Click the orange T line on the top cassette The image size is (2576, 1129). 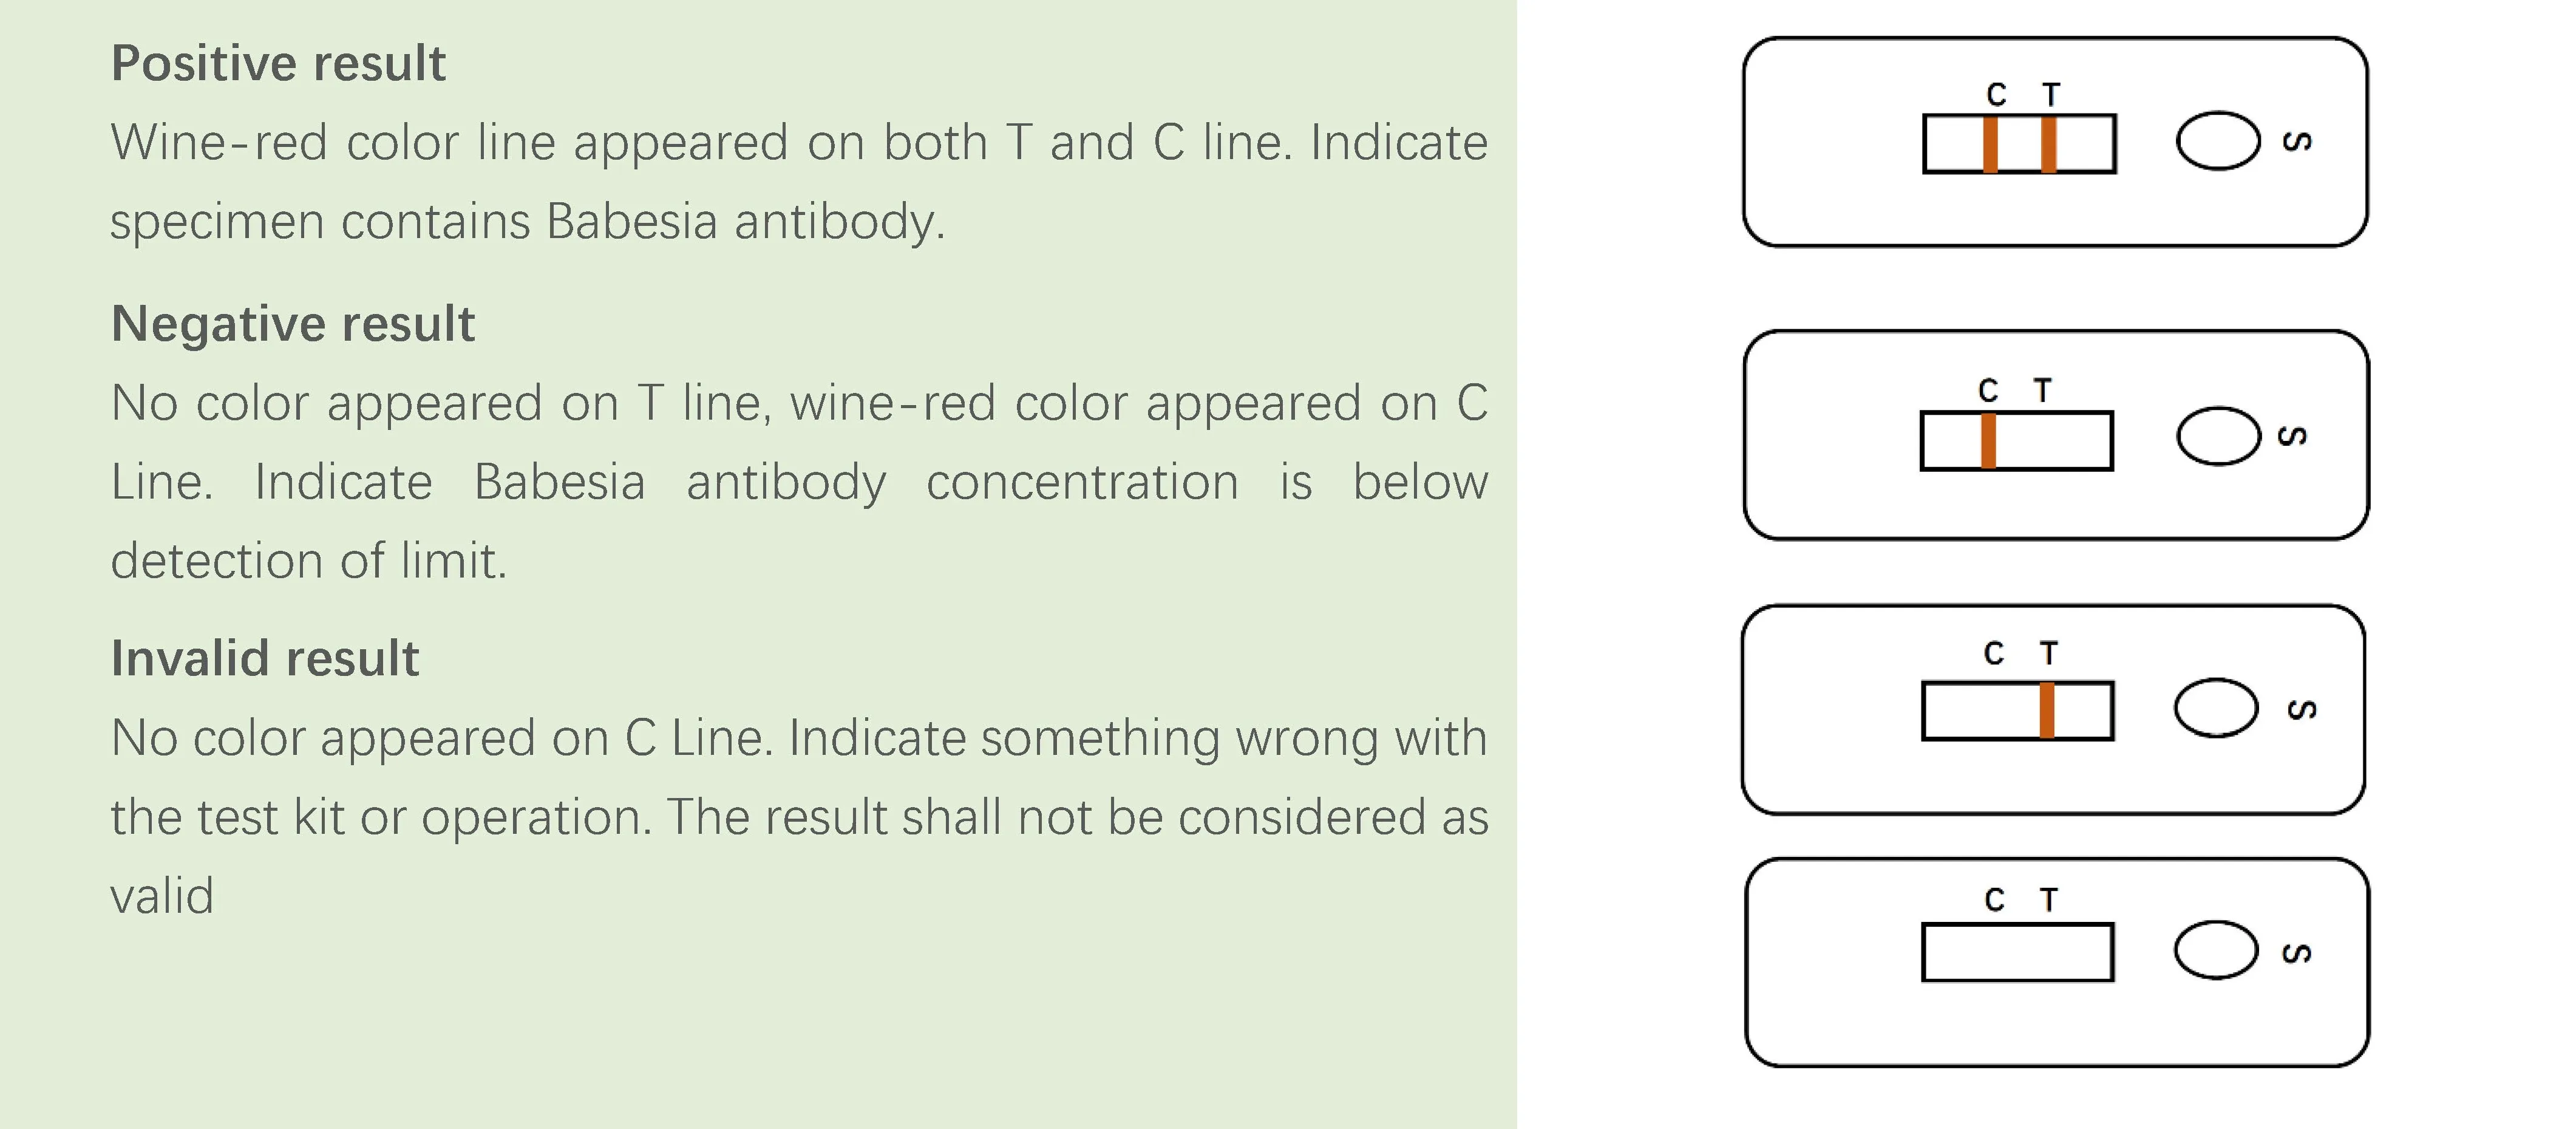2049,145
